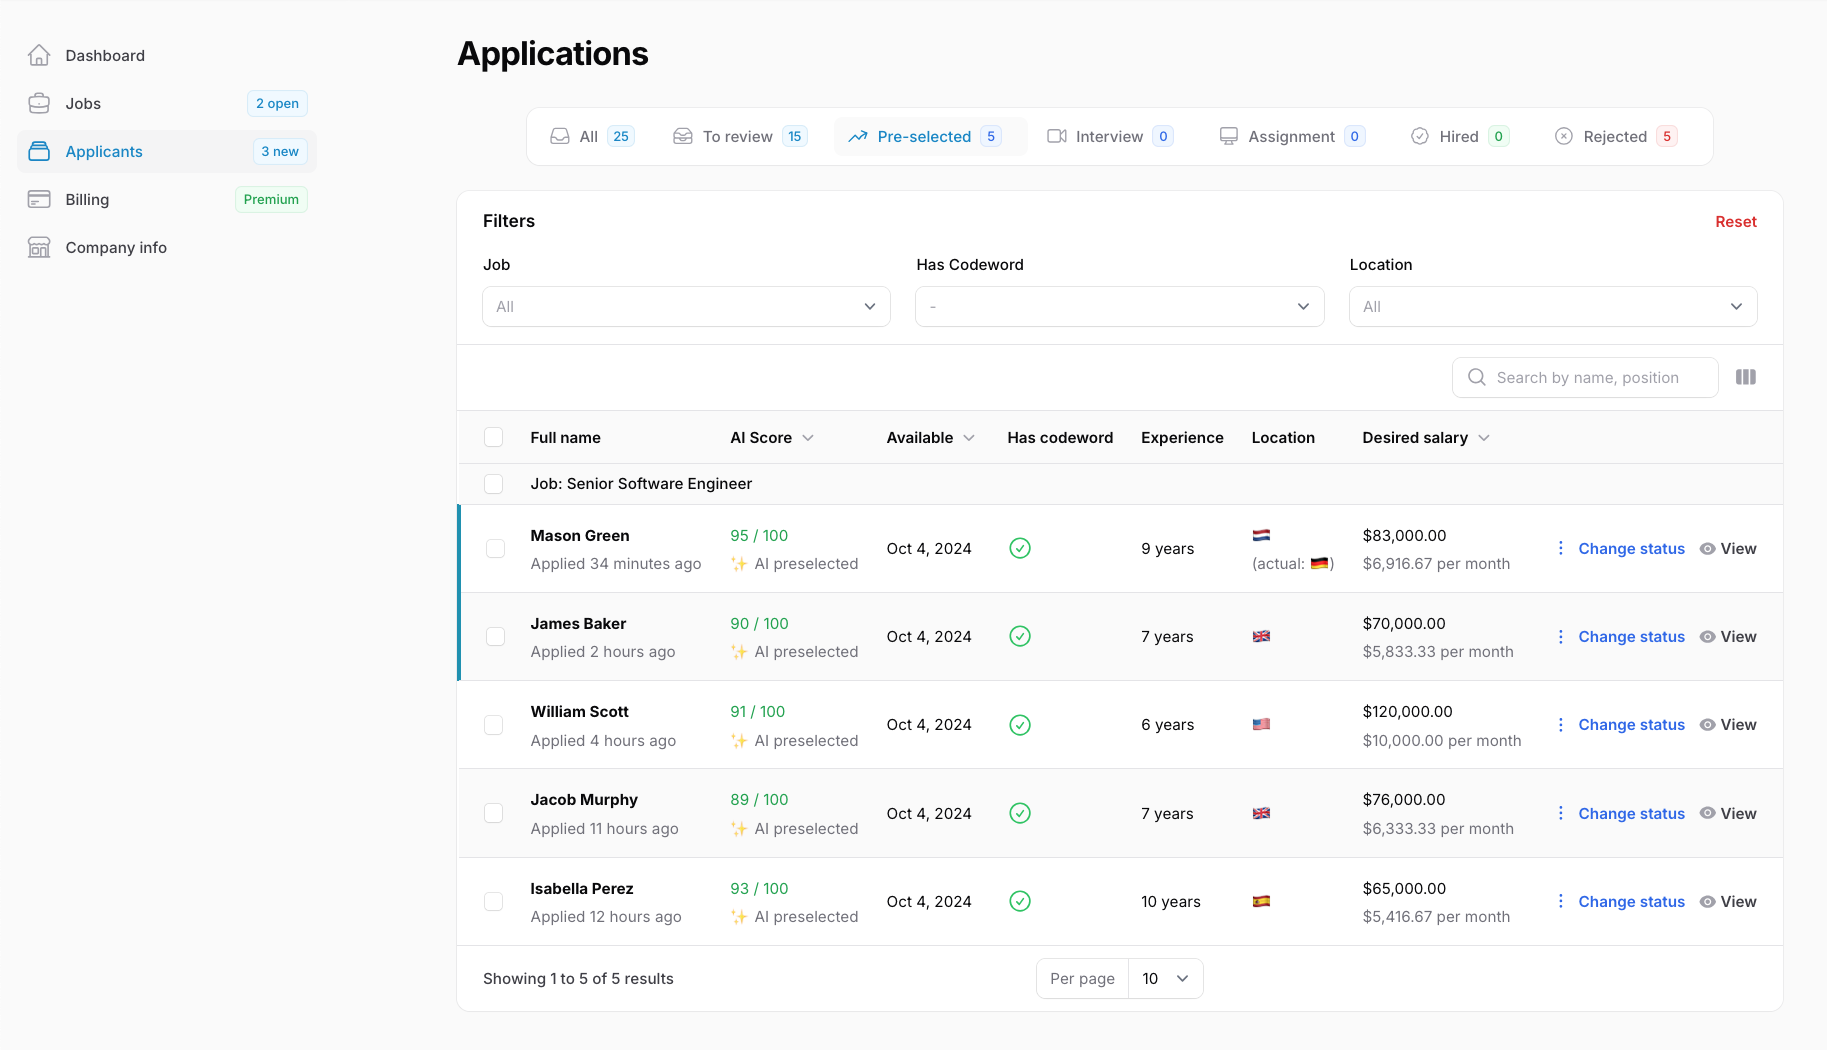Image resolution: width=1827 pixels, height=1050 pixels.
Task: Click the Premium billing badge
Action: pyautogui.click(x=271, y=199)
